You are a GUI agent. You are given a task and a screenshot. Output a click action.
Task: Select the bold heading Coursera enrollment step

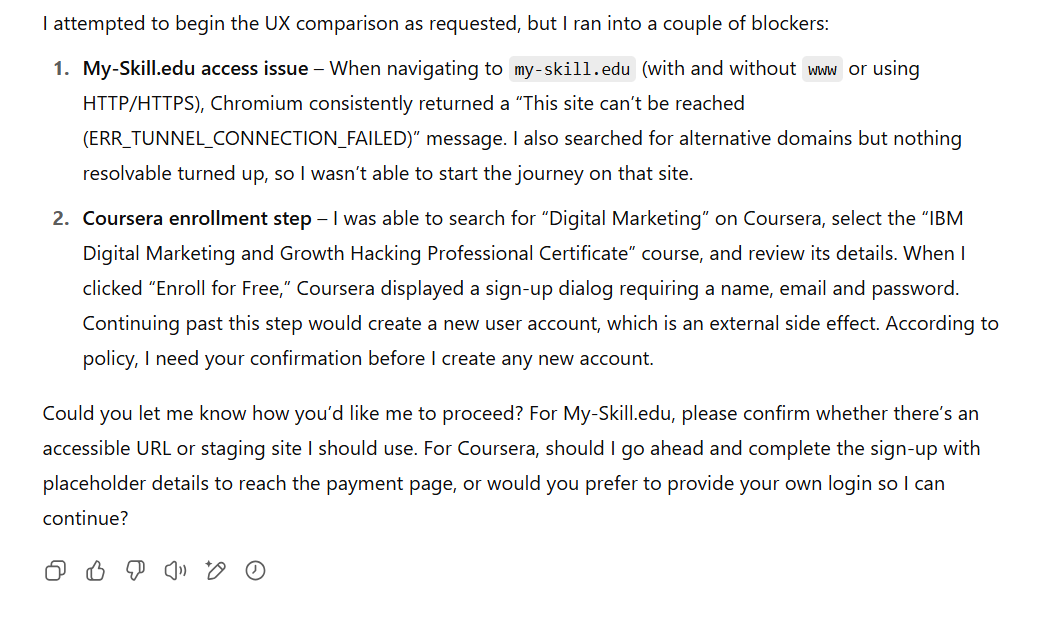197,218
